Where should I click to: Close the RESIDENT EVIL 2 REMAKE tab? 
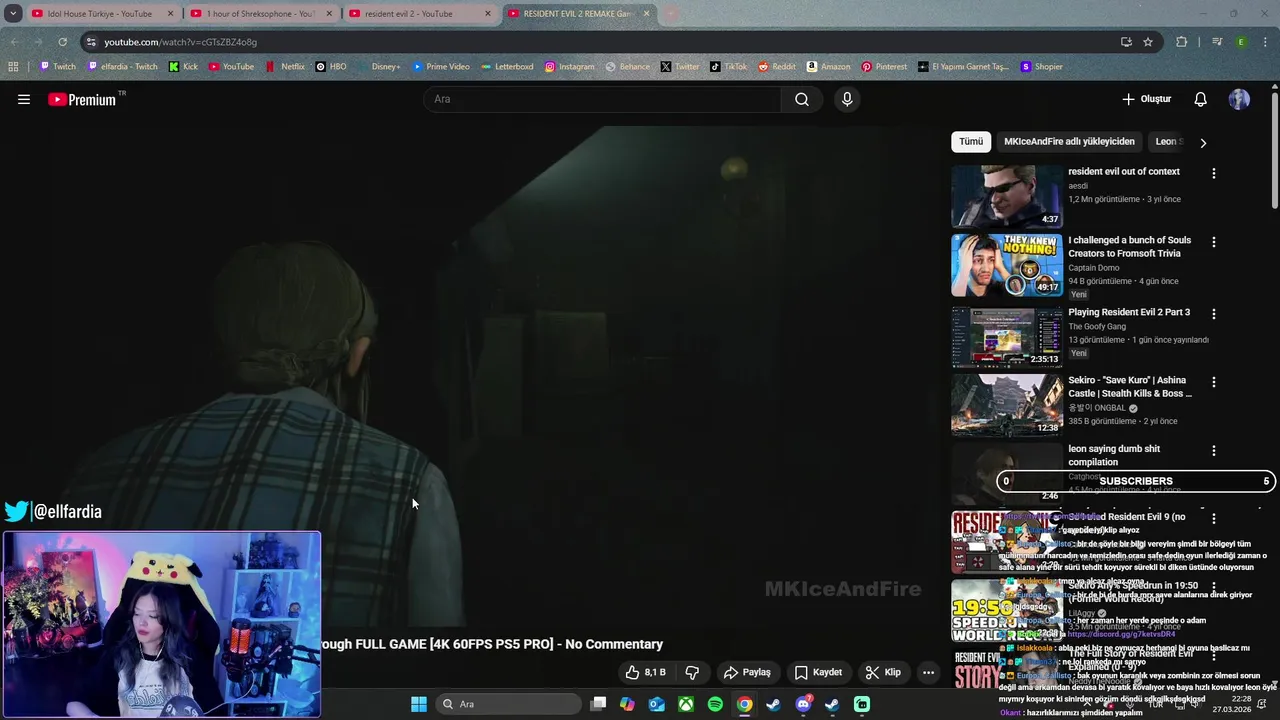pos(647,14)
